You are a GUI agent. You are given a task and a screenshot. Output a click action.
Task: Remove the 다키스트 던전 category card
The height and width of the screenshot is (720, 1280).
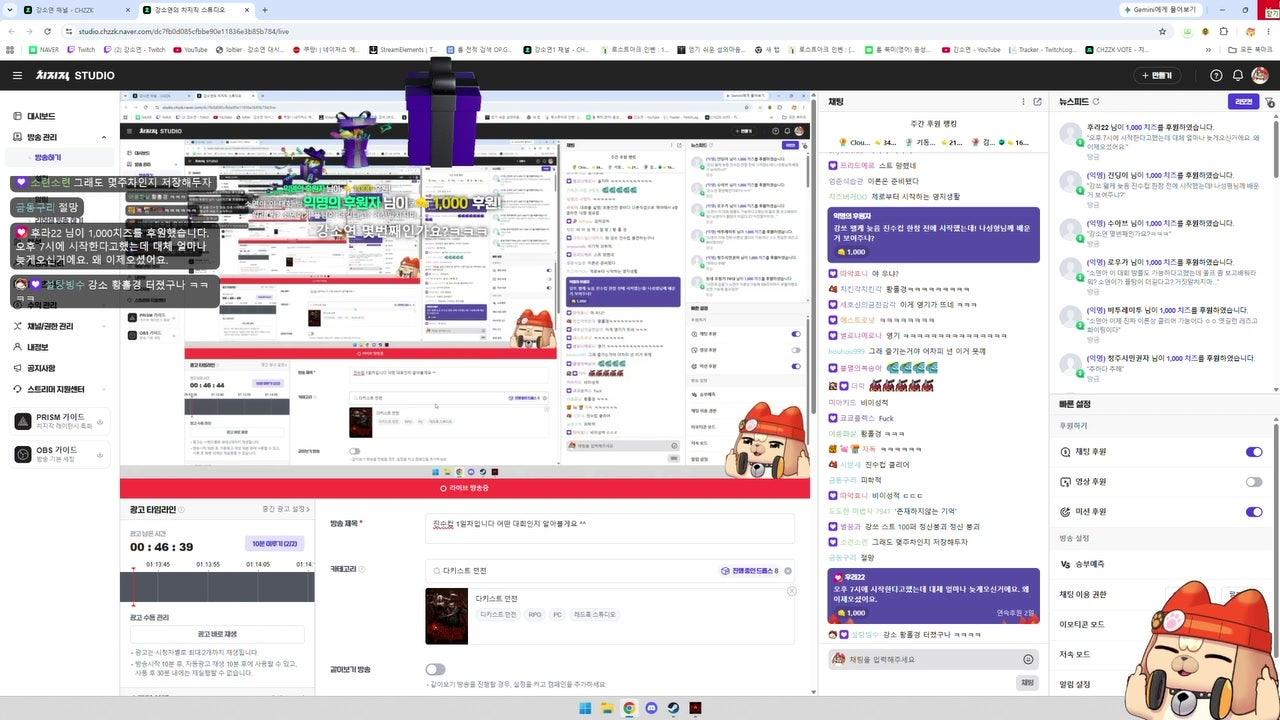pos(792,591)
